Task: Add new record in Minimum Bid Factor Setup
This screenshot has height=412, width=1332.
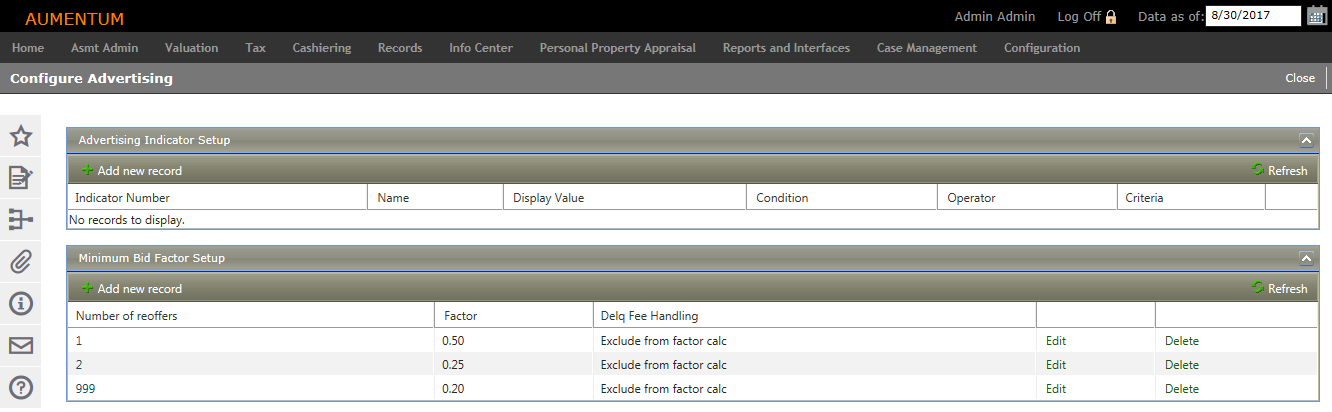Action: pos(132,289)
